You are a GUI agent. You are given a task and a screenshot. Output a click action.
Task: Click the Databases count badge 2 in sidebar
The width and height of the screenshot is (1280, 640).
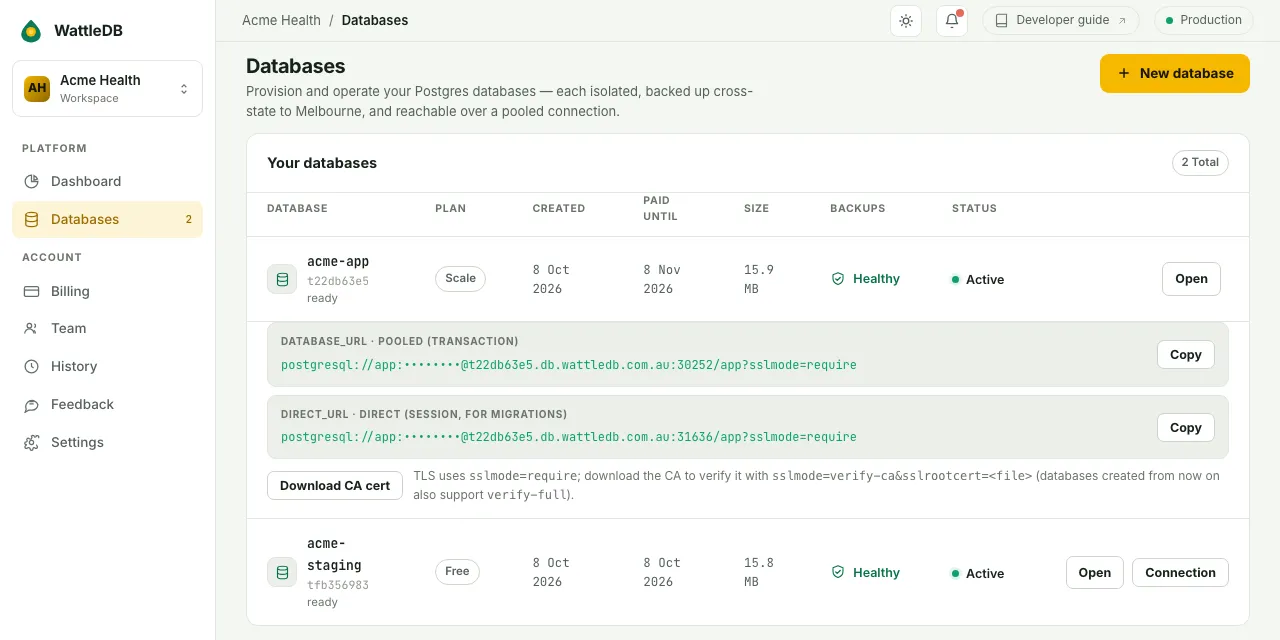click(188, 219)
